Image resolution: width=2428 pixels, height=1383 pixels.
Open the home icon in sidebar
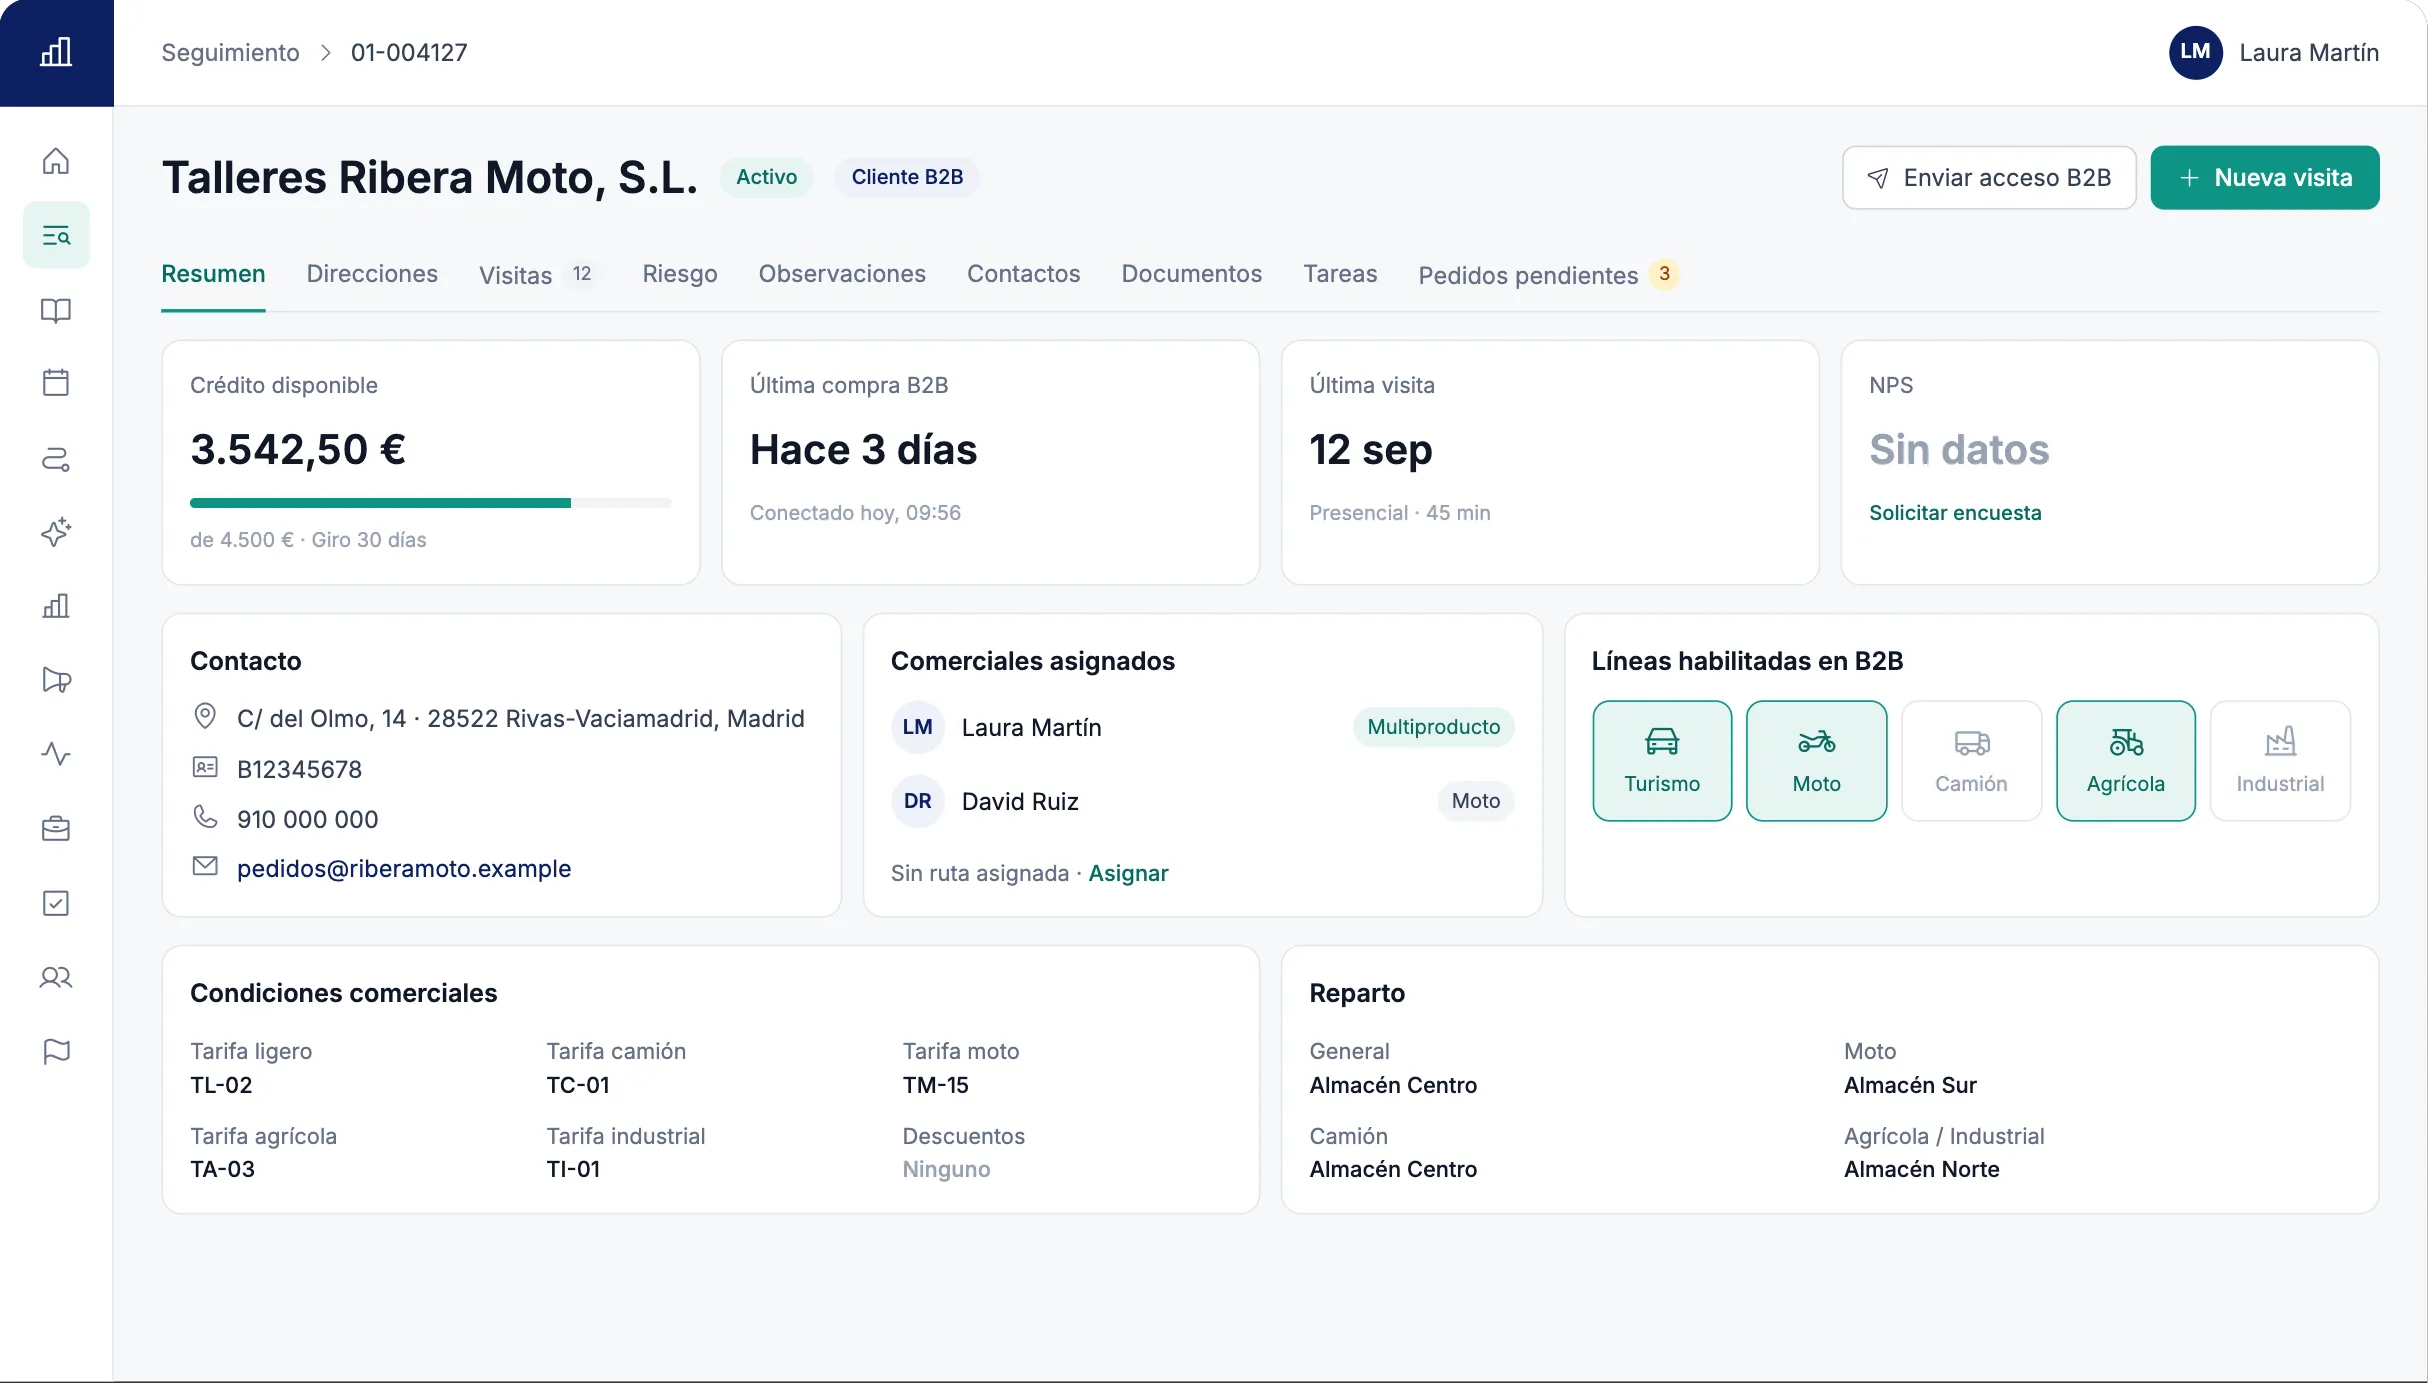pyautogui.click(x=56, y=161)
